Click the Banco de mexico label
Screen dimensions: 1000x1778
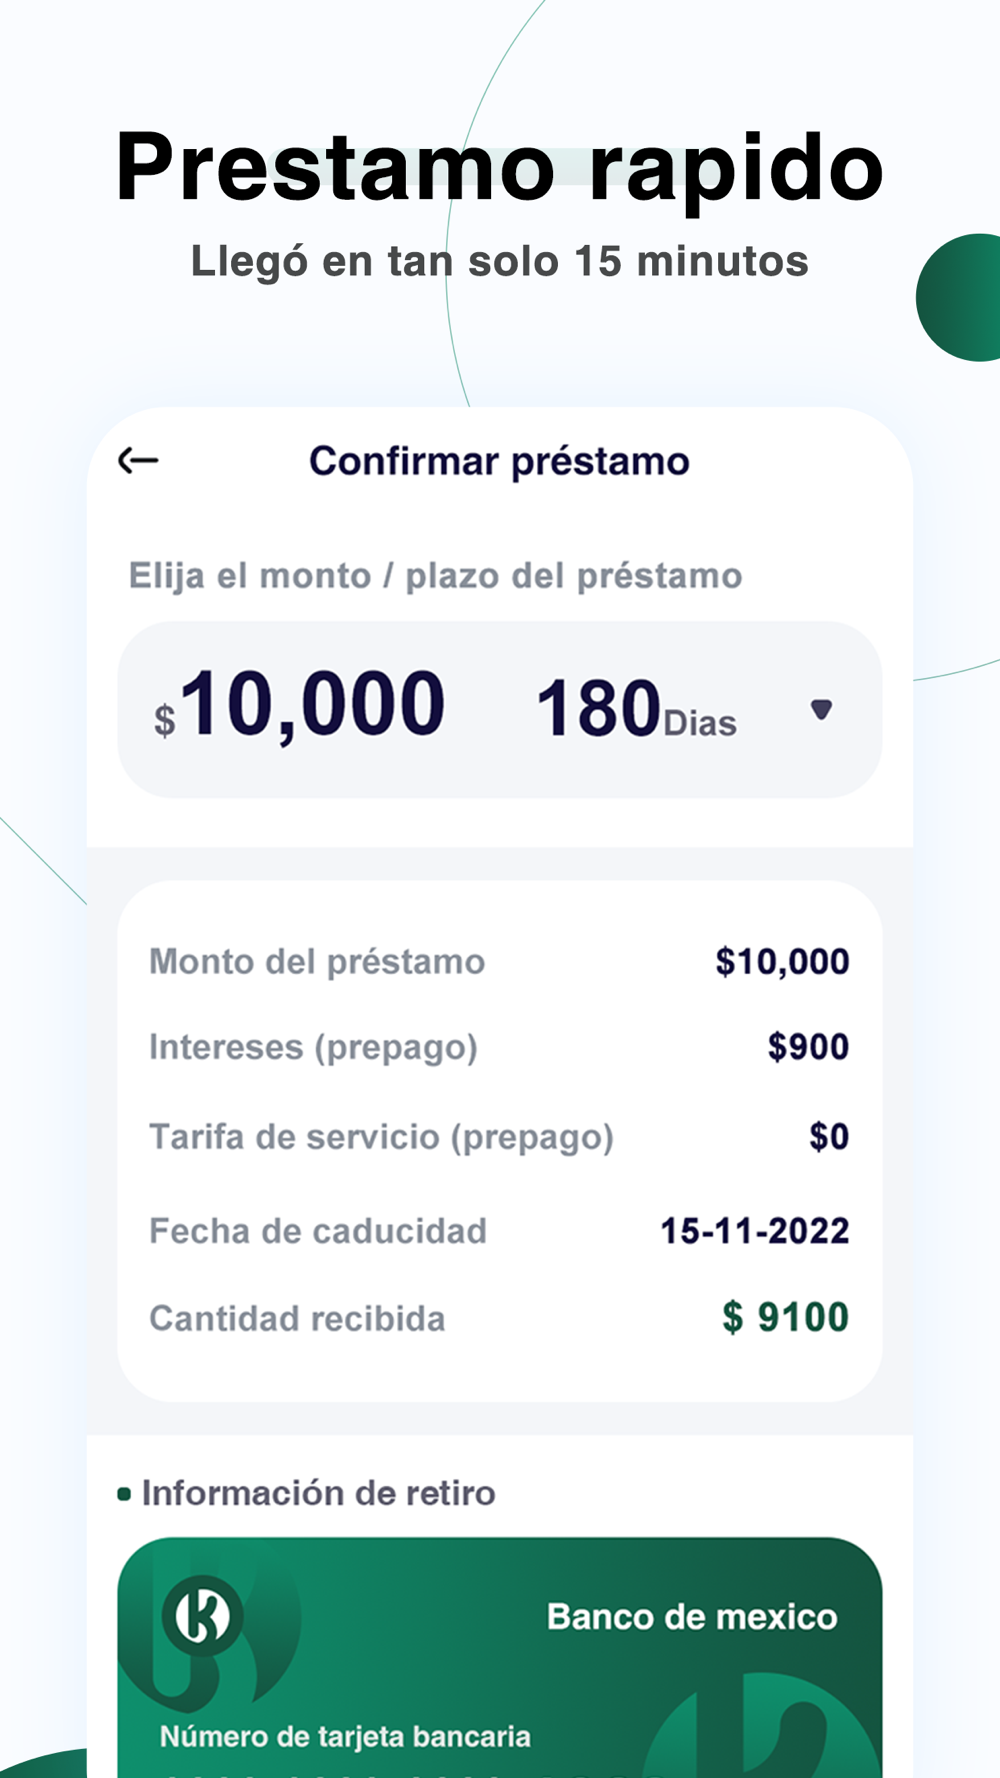(692, 1617)
